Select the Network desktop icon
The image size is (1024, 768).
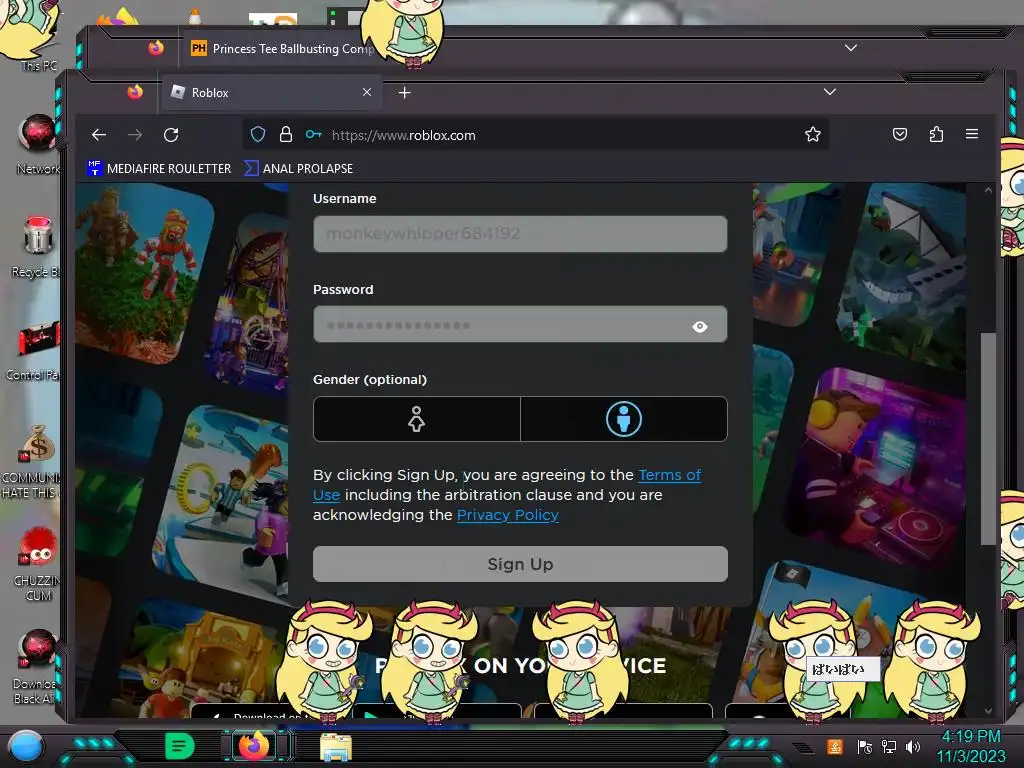38,144
